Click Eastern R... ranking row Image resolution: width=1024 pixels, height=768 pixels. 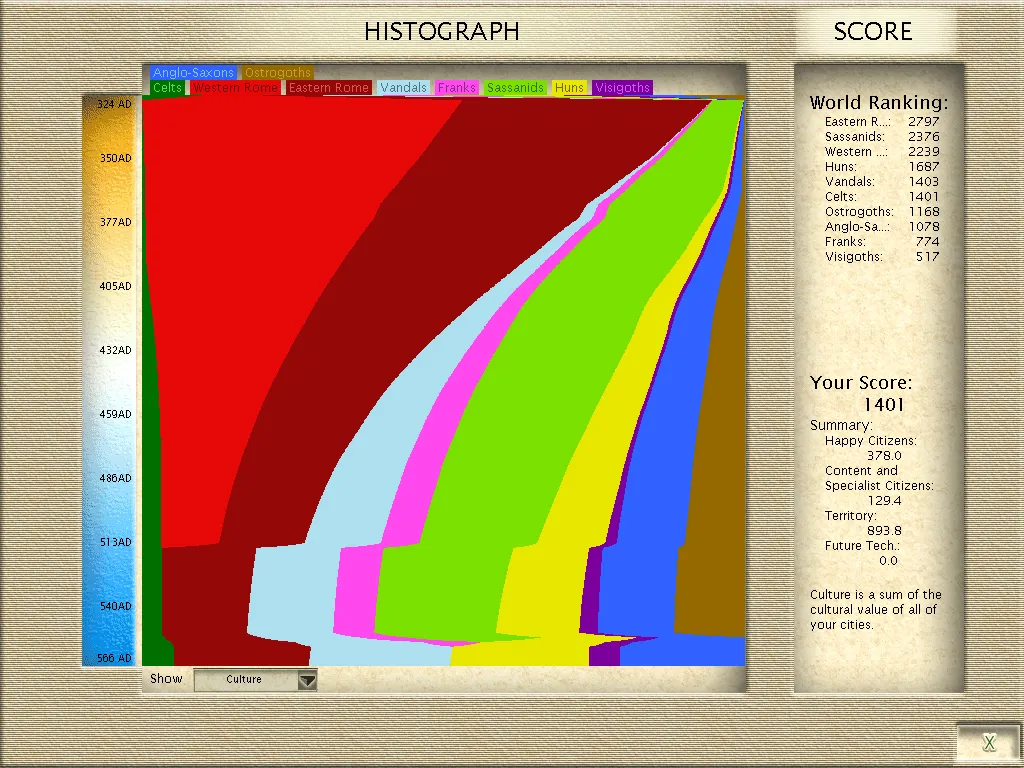click(882, 121)
